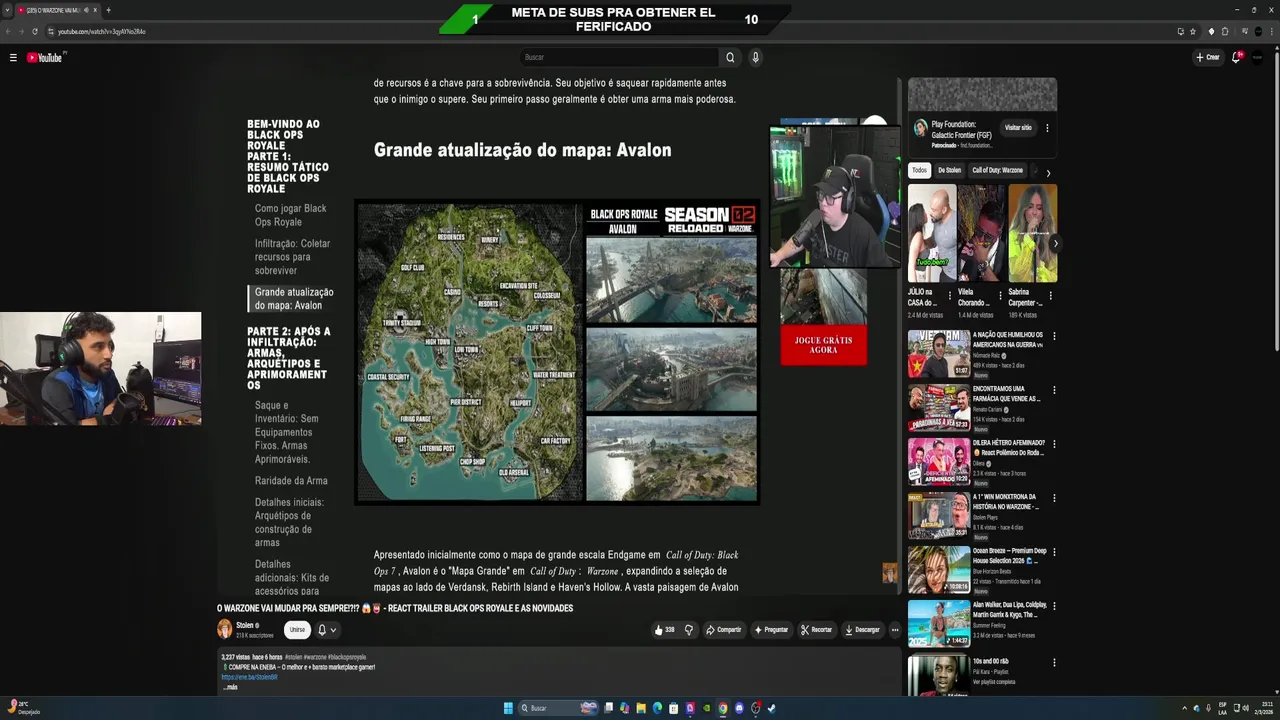Open options for ENCONTRAMOS UMA FARMÁCIA video
Screen dimensions: 1280x720
click(x=1054, y=390)
